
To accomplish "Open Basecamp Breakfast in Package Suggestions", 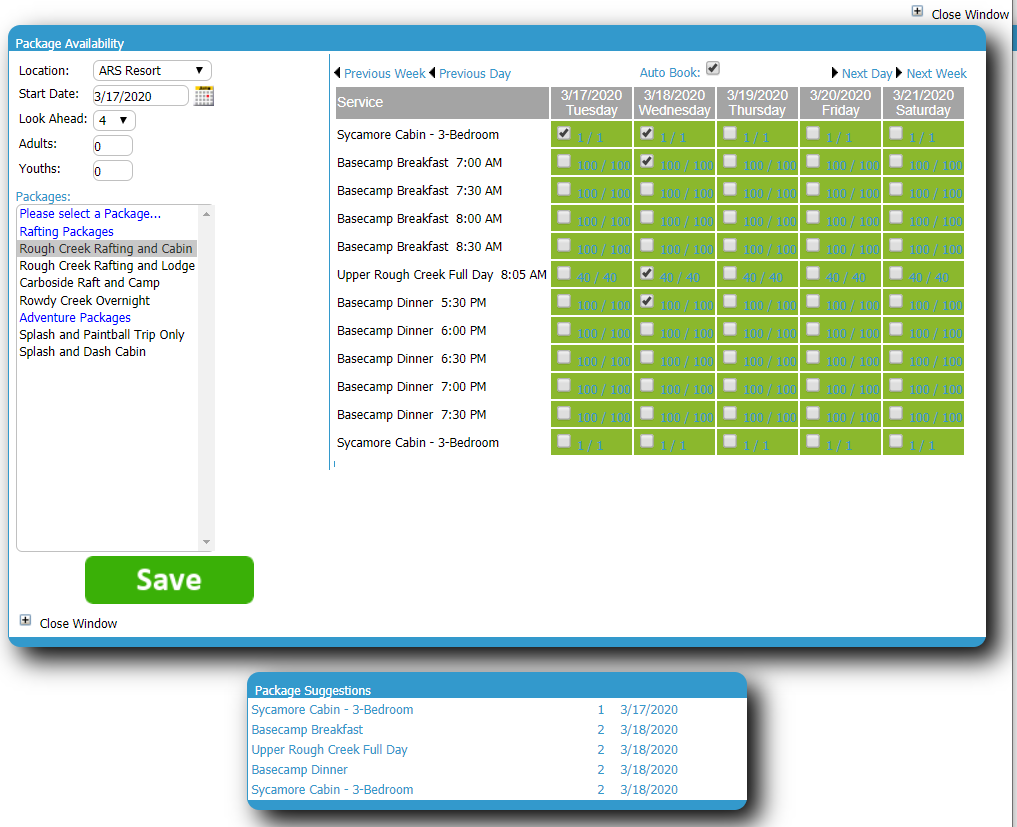I will tap(307, 730).
